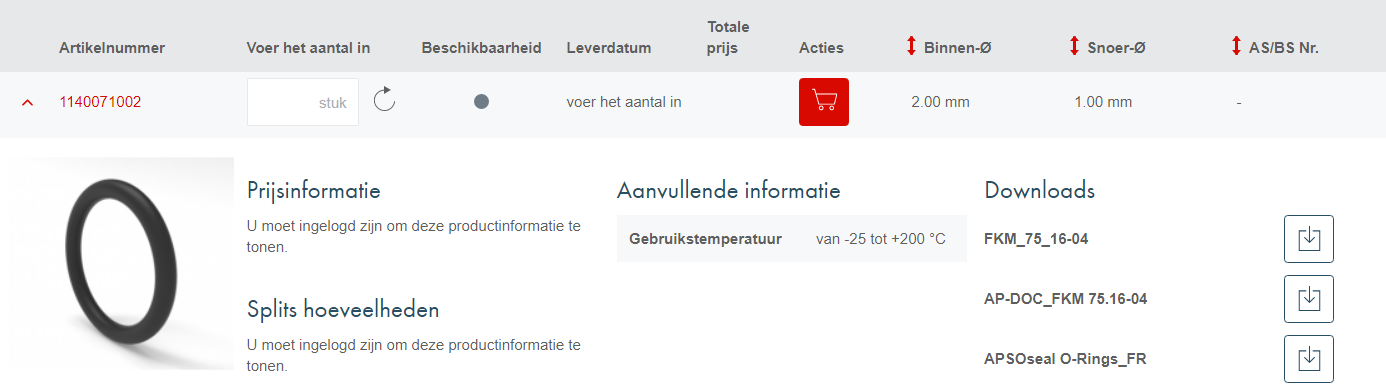Viewport: 1386px width, 392px height.
Task: Click the Artikelnummer column header
Action: pyautogui.click(x=112, y=47)
